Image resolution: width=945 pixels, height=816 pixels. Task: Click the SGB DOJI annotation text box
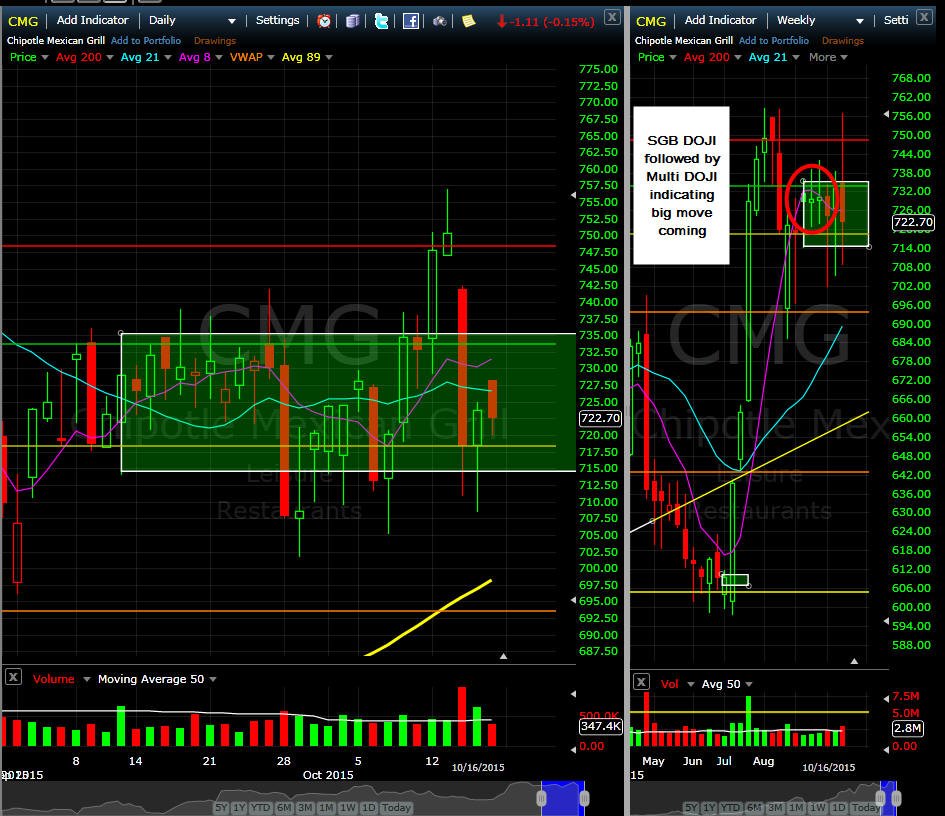(x=681, y=186)
